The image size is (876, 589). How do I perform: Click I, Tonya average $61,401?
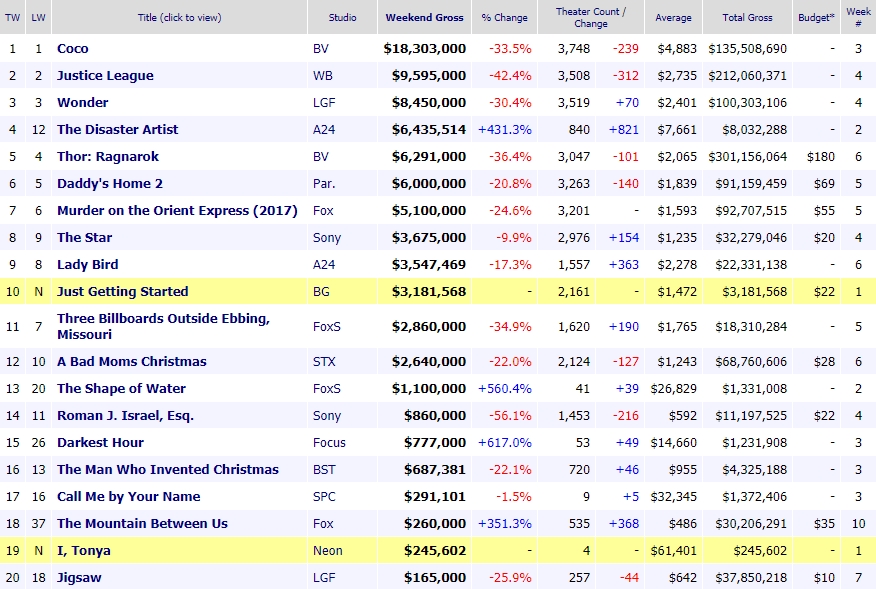[x=673, y=551]
